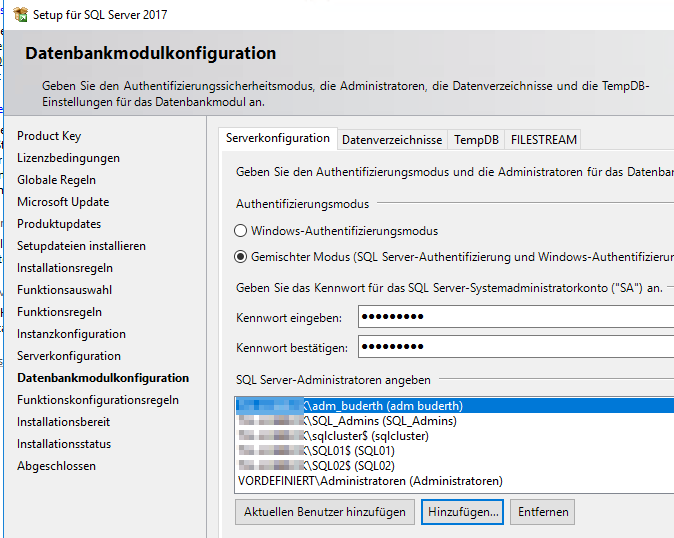The width and height of the screenshot is (674, 538).
Task: Select the SQL_Admins list entry
Action: [455, 421]
